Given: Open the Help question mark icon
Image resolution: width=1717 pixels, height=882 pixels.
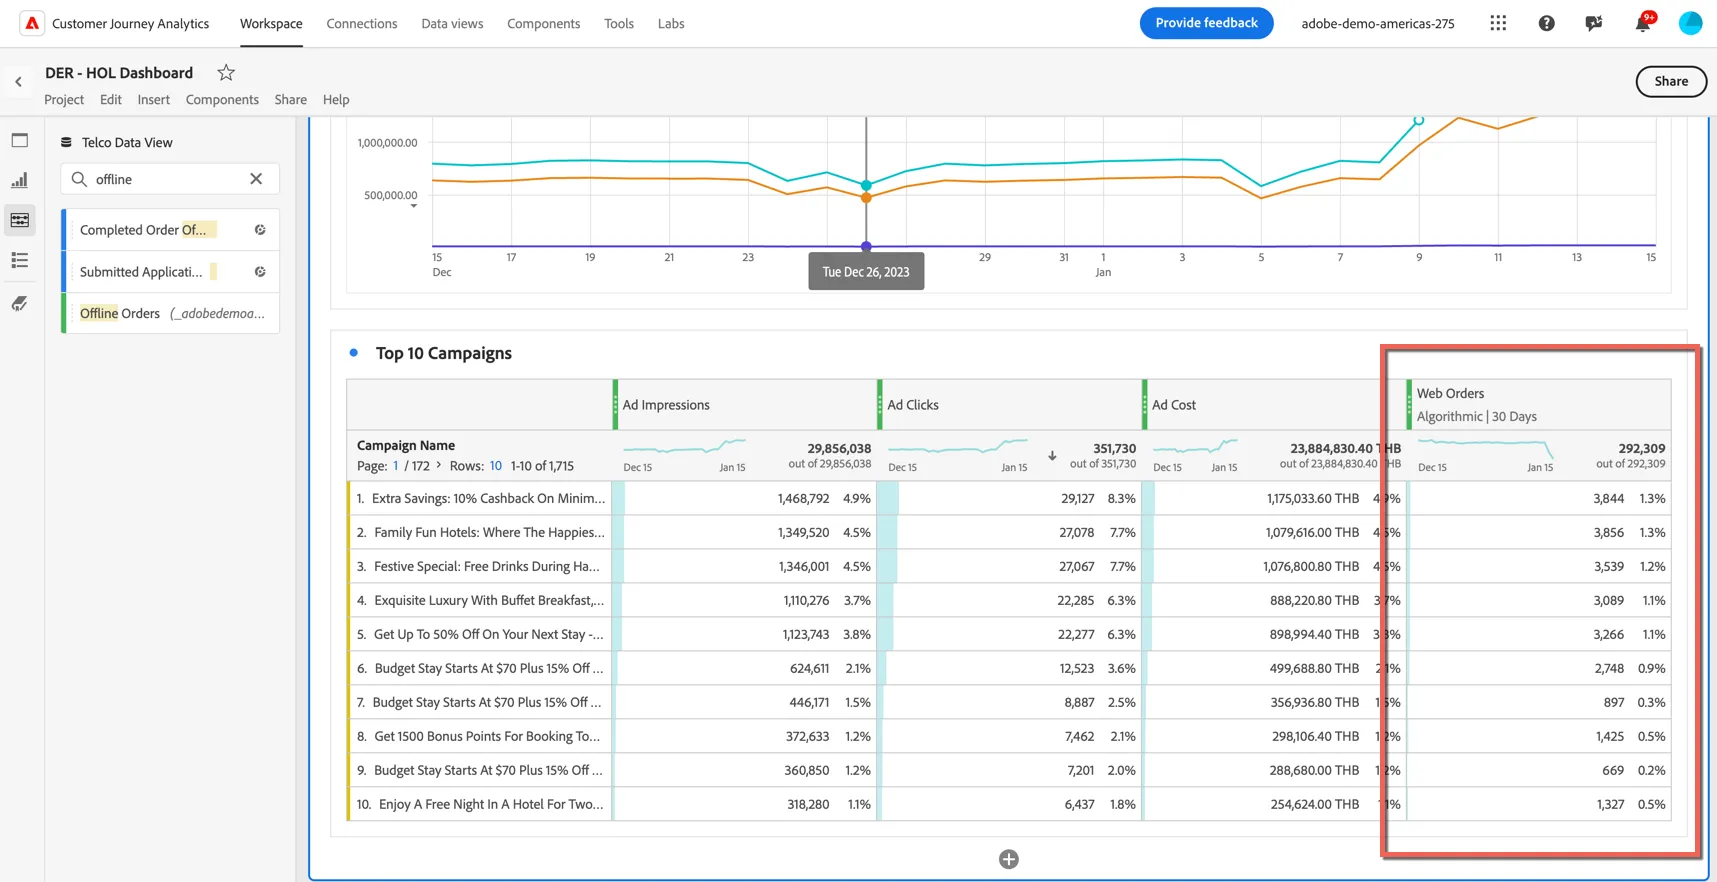Looking at the screenshot, I should point(1546,23).
